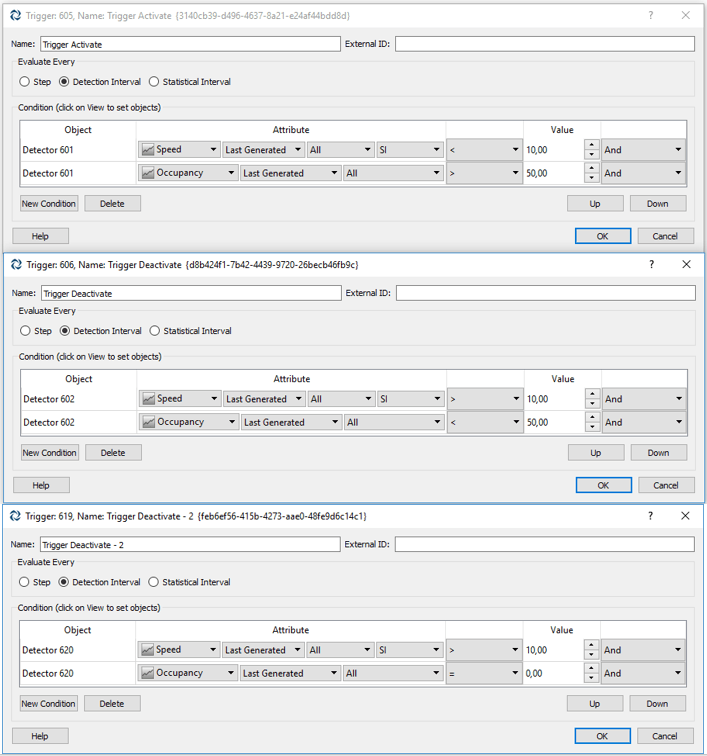Click the app icon in Trigger 605 title bar
Viewport: 707px width, 756px height.
(x=15, y=15)
